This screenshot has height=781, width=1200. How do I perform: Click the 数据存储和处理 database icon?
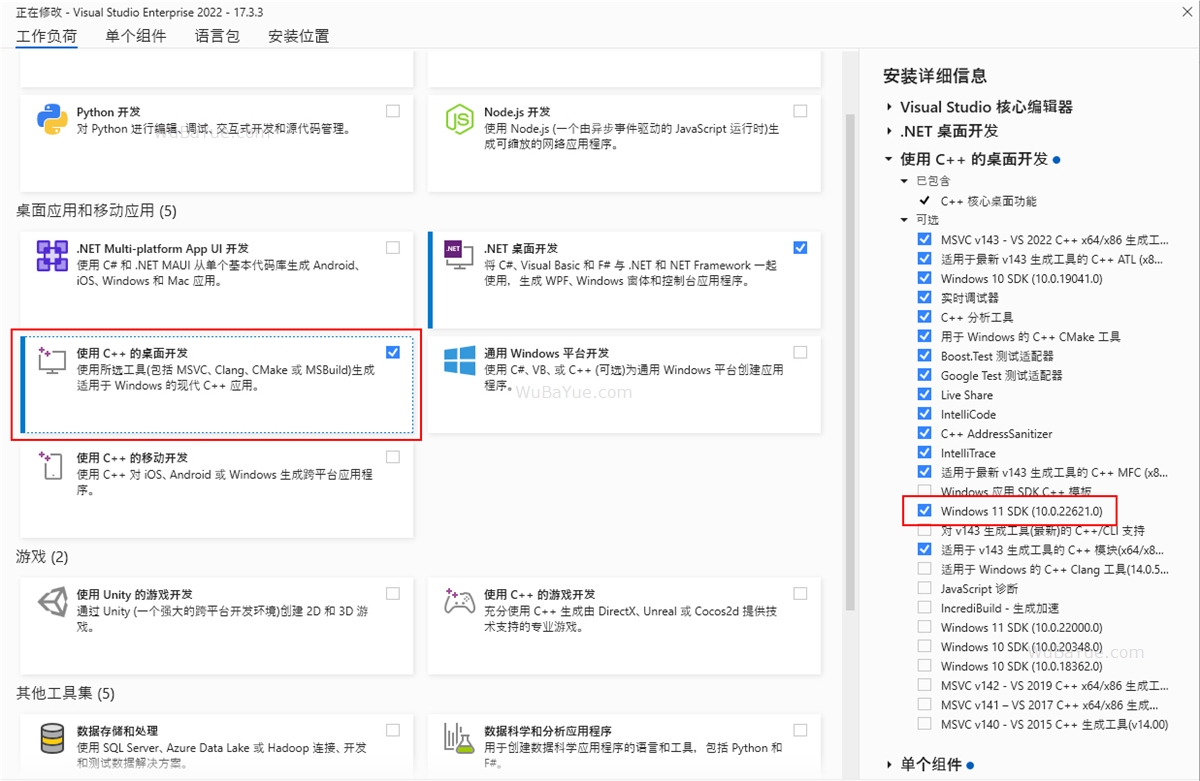pyautogui.click(x=52, y=739)
